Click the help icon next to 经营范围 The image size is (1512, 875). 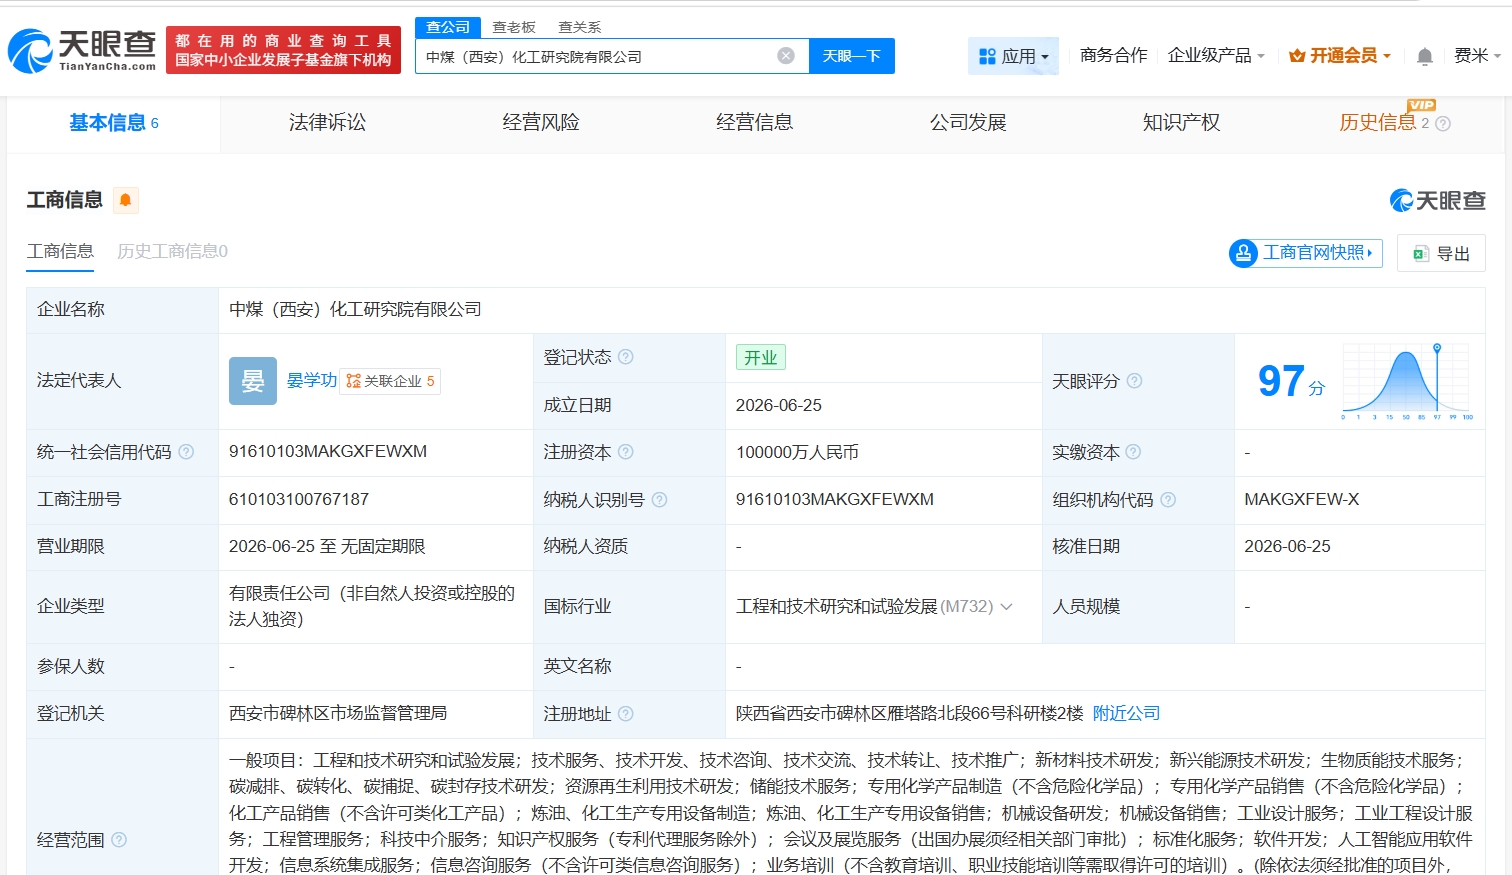119,840
